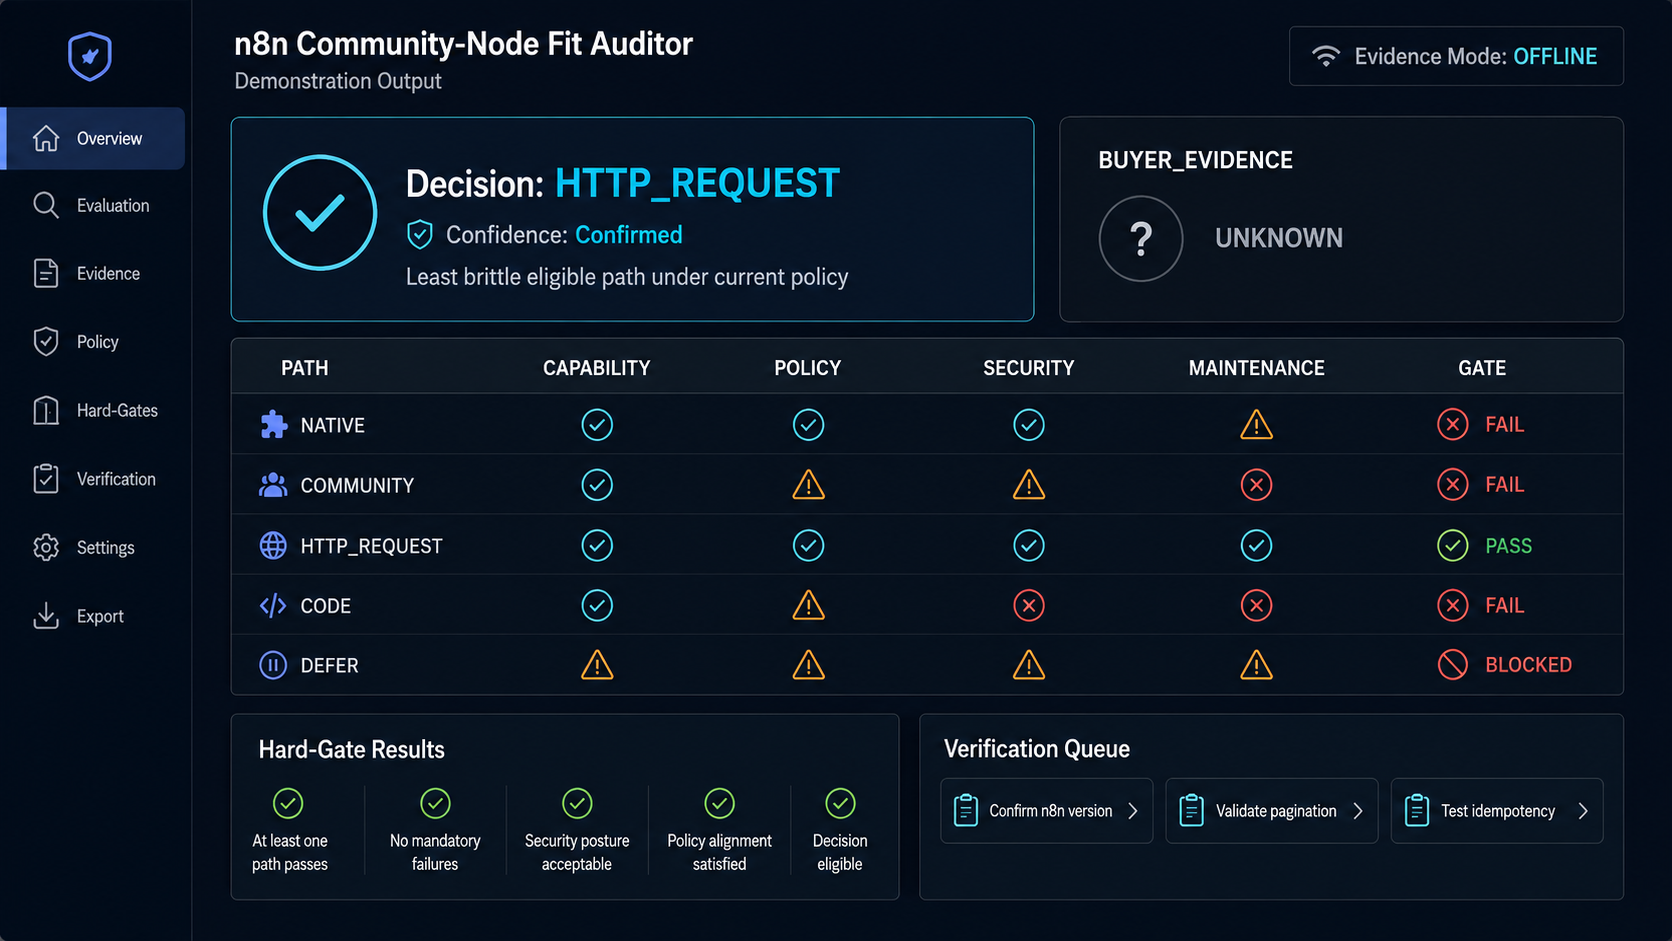The image size is (1672, 941).
Task: Click the 'Security posture acceptable' check
Action: click(x=577, y=803)
